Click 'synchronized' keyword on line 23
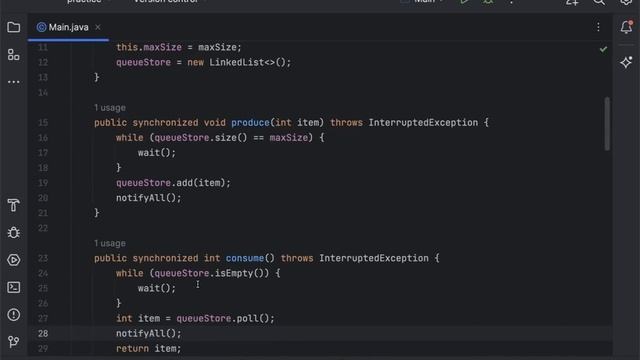Viewport: 640px width, 360px height. [x=165, y=258]
